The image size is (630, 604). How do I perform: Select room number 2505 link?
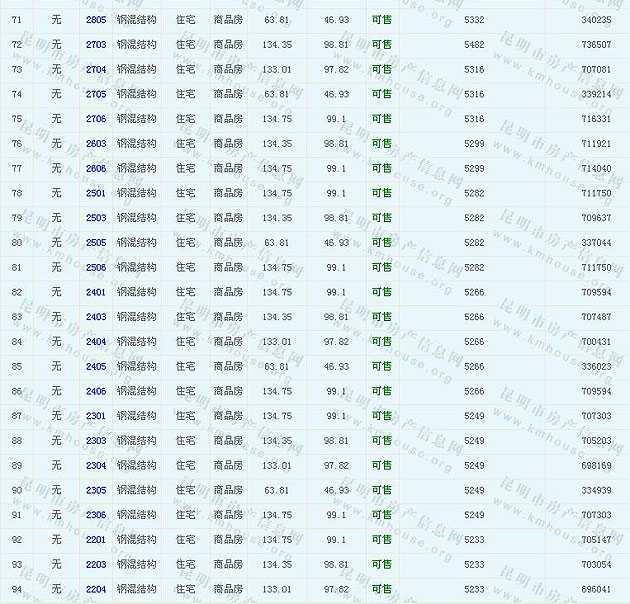pyautogui.click(x=96, y=243)
